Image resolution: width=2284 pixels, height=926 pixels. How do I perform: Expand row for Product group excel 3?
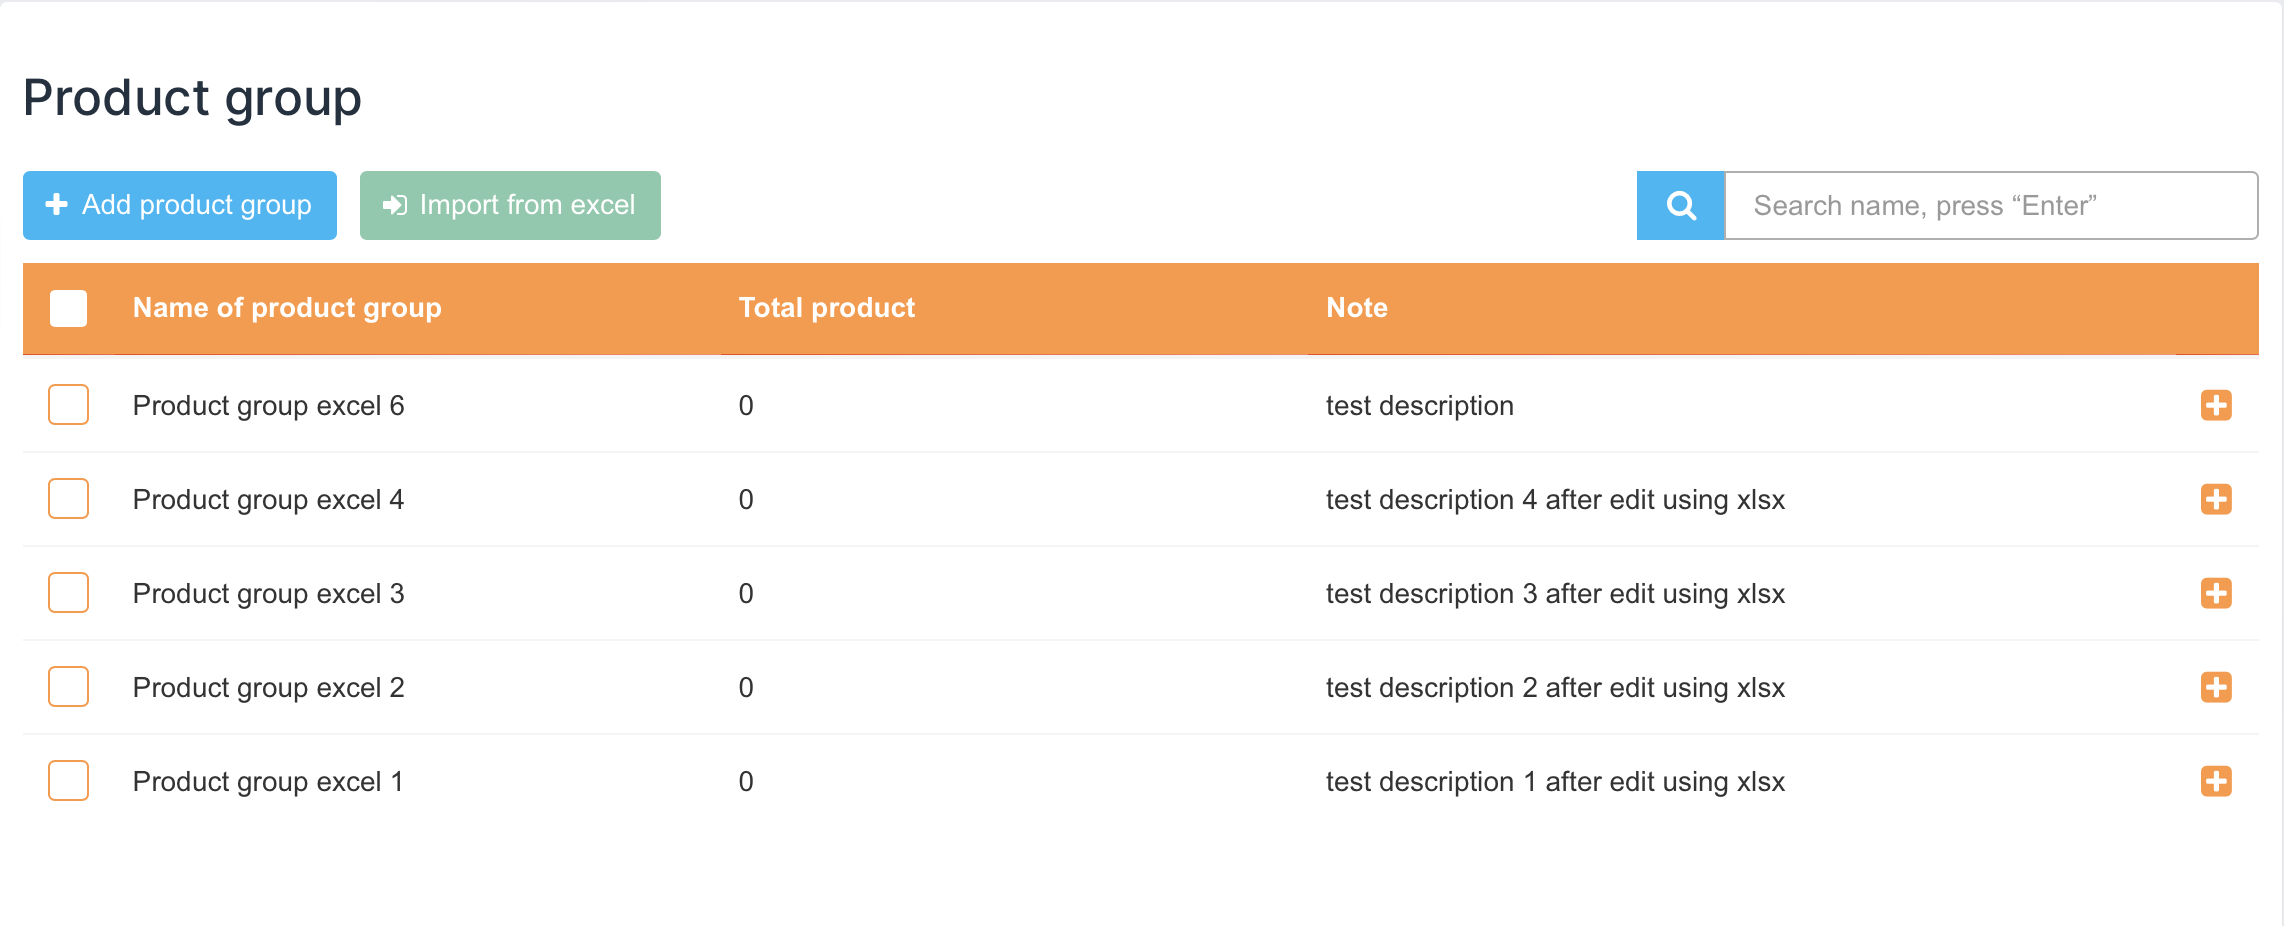(2216, 593)
